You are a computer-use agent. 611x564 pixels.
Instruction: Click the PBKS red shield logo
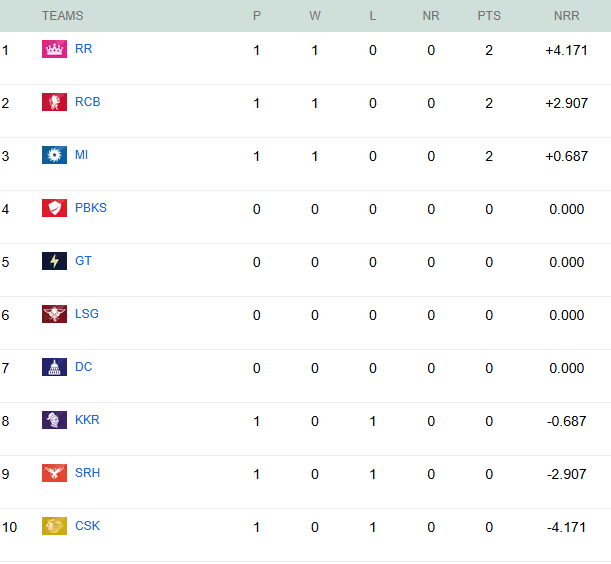coord(54,208)
